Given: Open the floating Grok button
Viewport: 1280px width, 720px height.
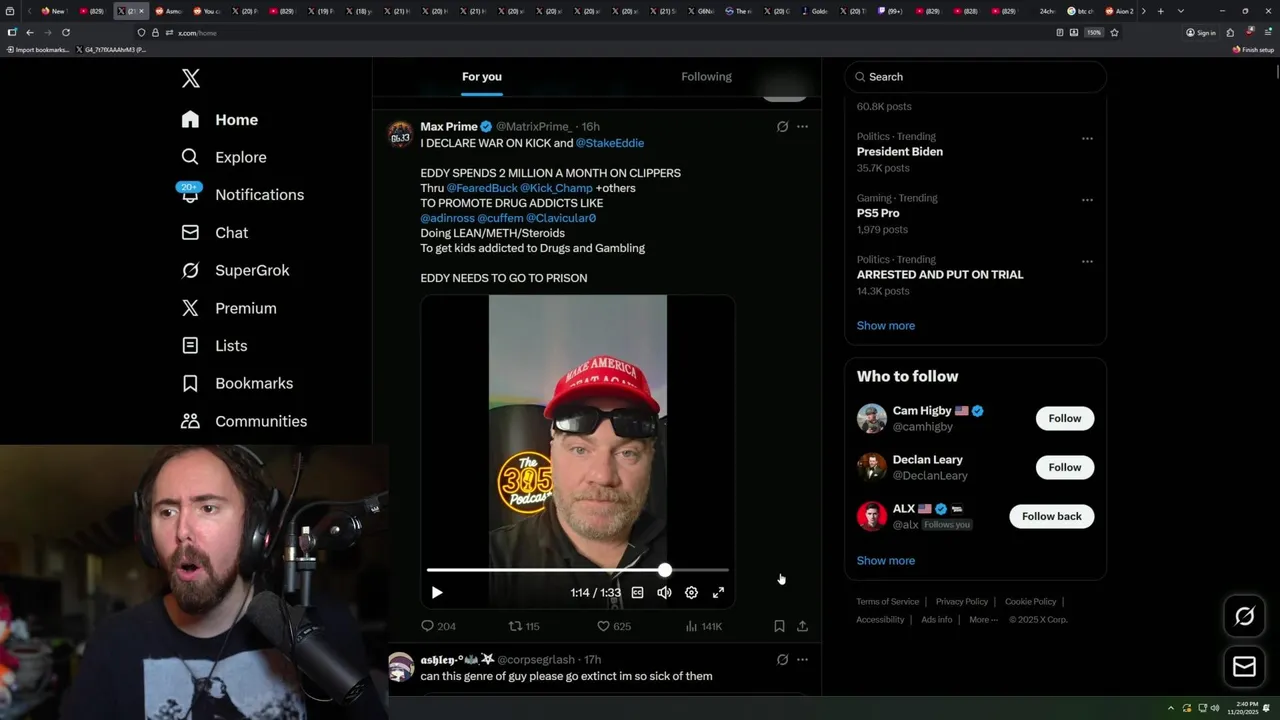Looking at the screenshot, I should (x=1244, y=617).
